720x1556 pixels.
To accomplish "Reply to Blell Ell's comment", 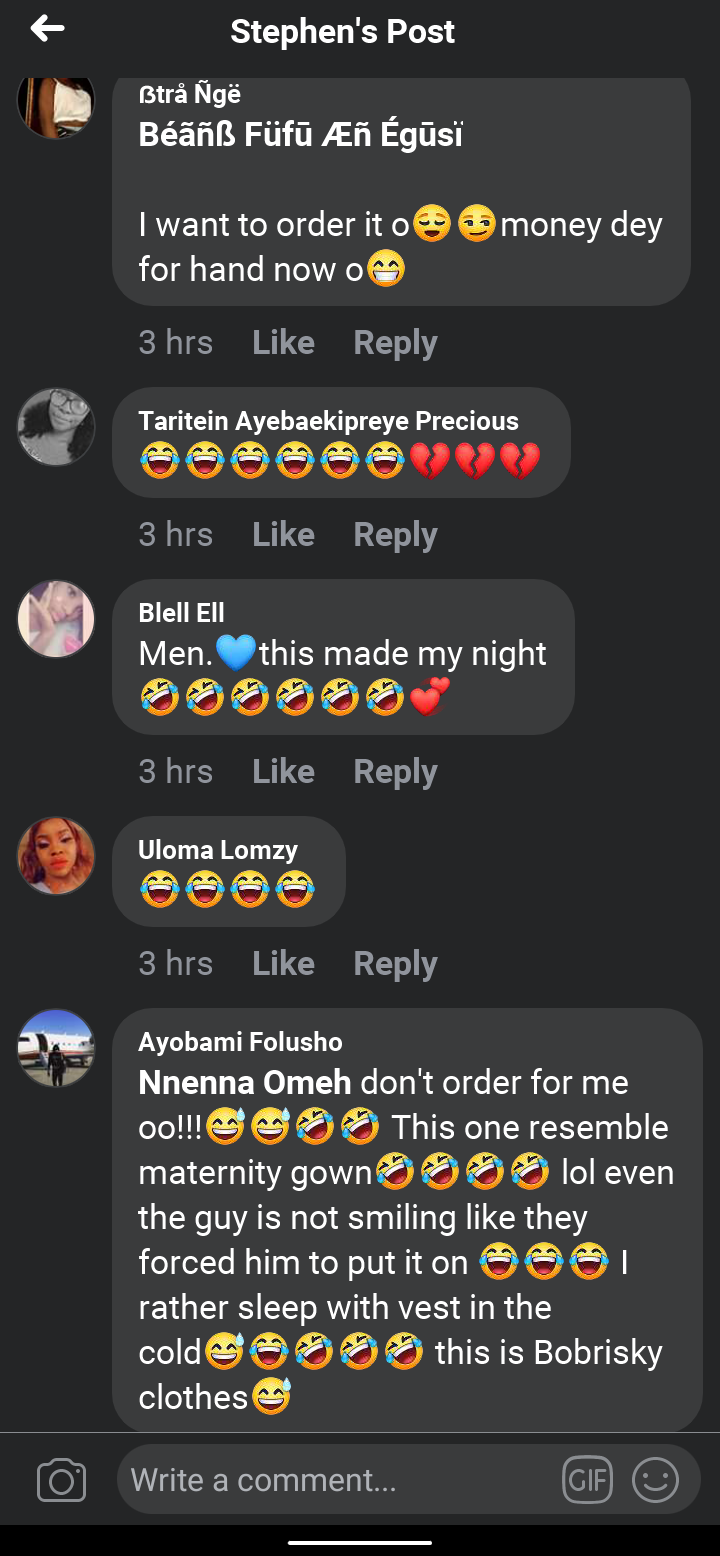I will pos(395,772).
